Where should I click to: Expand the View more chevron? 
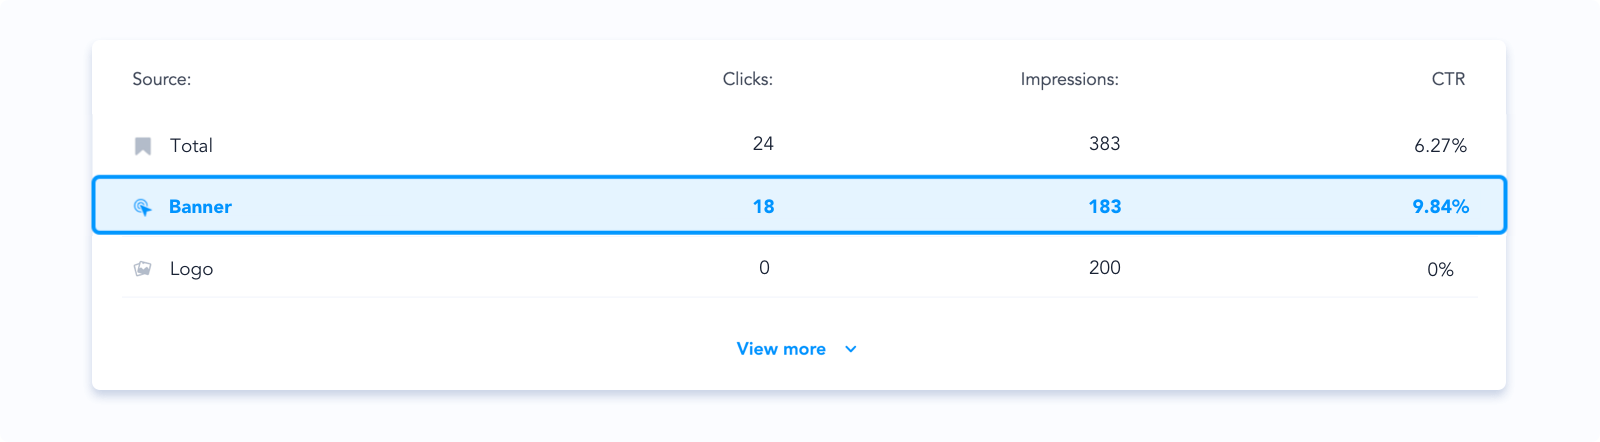pos(851,349)
